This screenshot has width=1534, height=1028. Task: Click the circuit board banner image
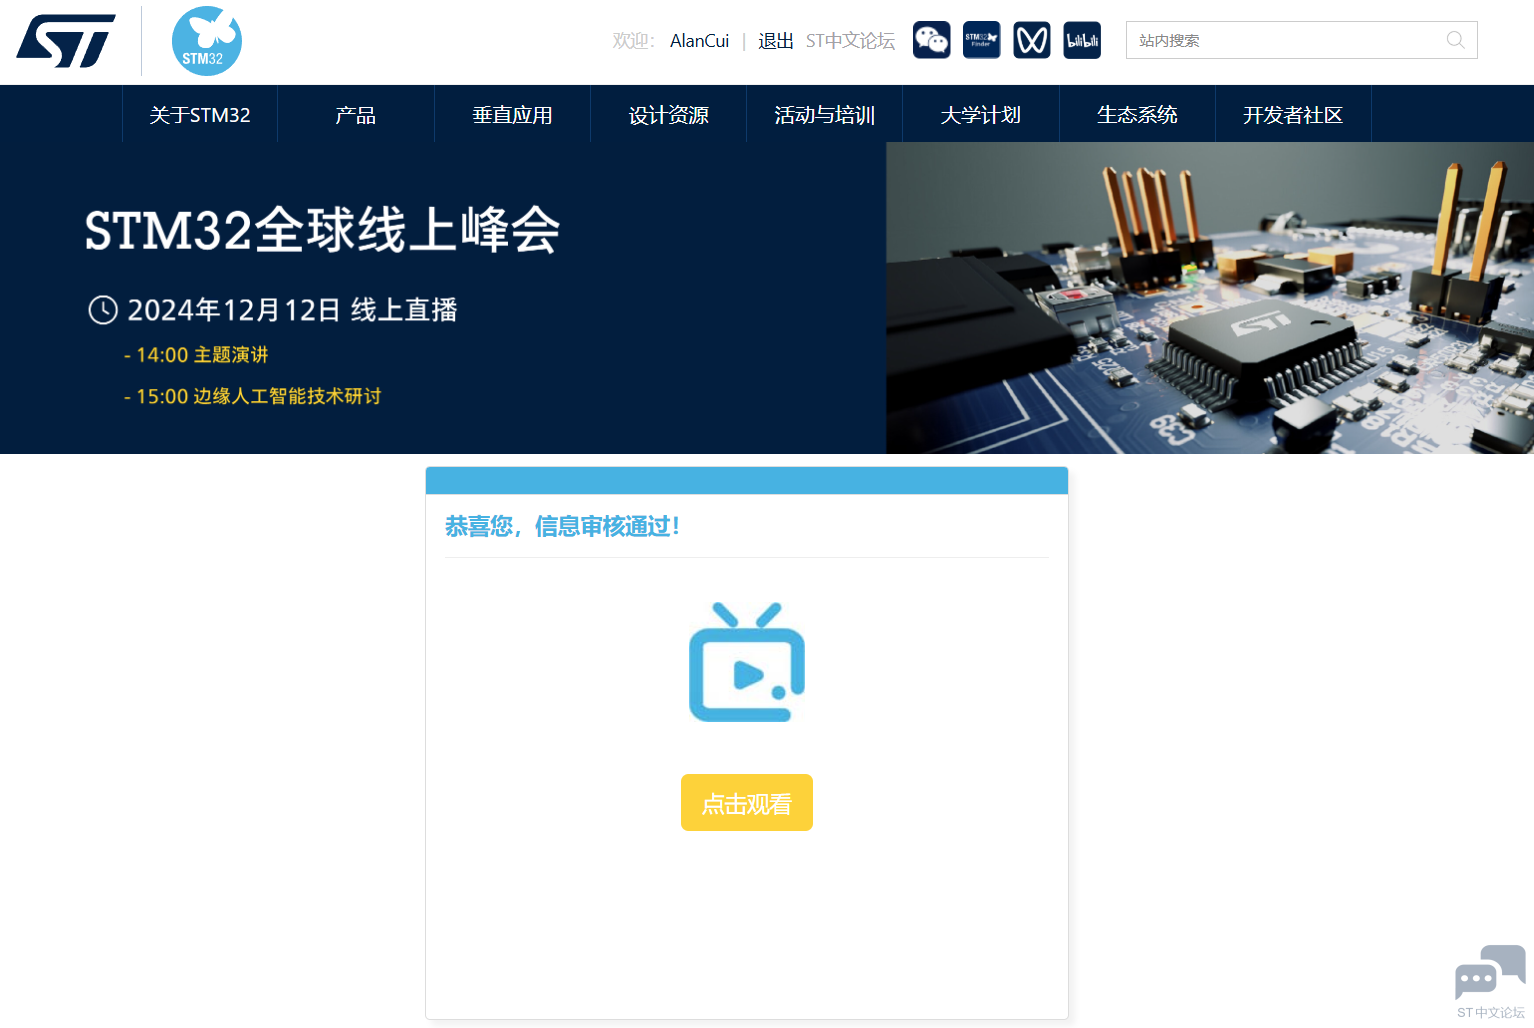coord(1210,298)
